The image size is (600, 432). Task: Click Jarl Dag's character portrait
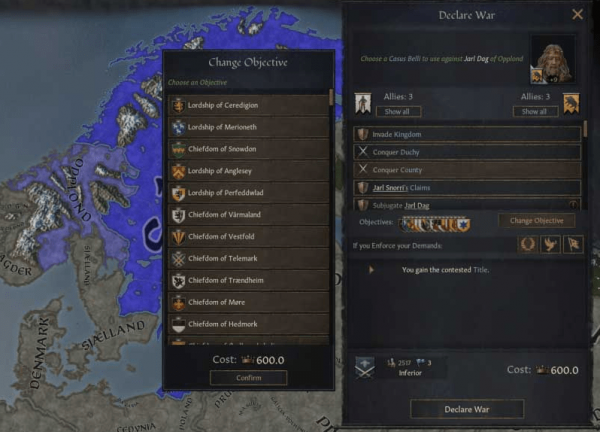(x=553, y=60)
